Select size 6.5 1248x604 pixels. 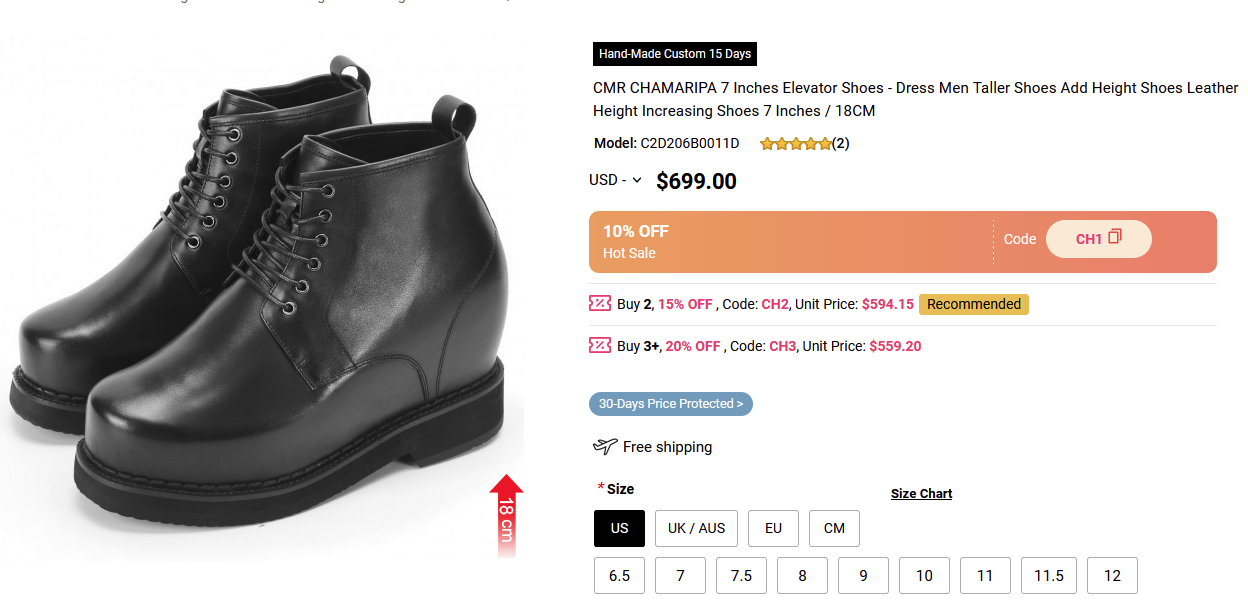tap(619, 576)
